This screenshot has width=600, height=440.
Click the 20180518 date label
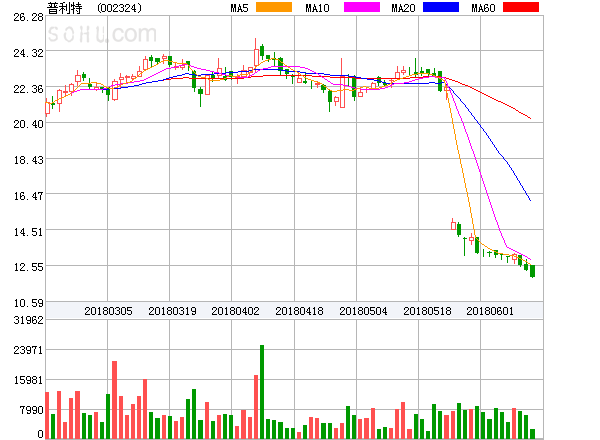coord(427,311)
